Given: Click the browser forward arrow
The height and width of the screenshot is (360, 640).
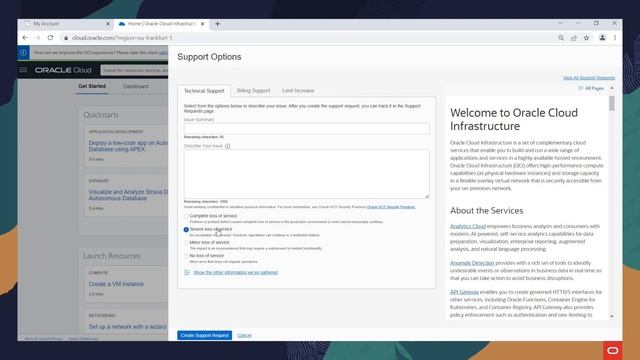Looking at the screenshot, I should 38,38.
